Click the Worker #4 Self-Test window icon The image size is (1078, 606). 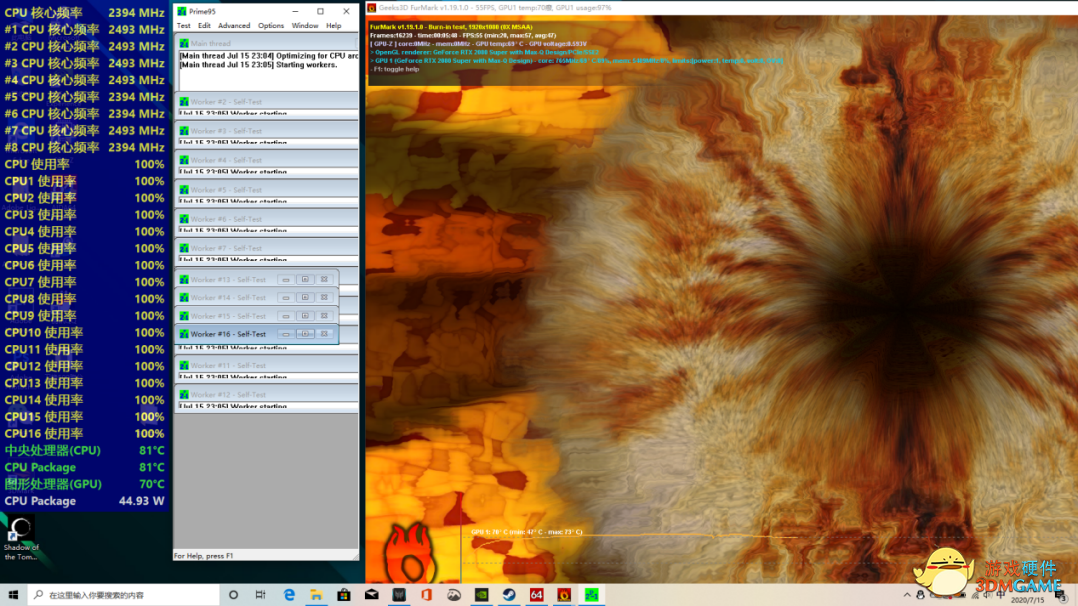tap(184, 160)
